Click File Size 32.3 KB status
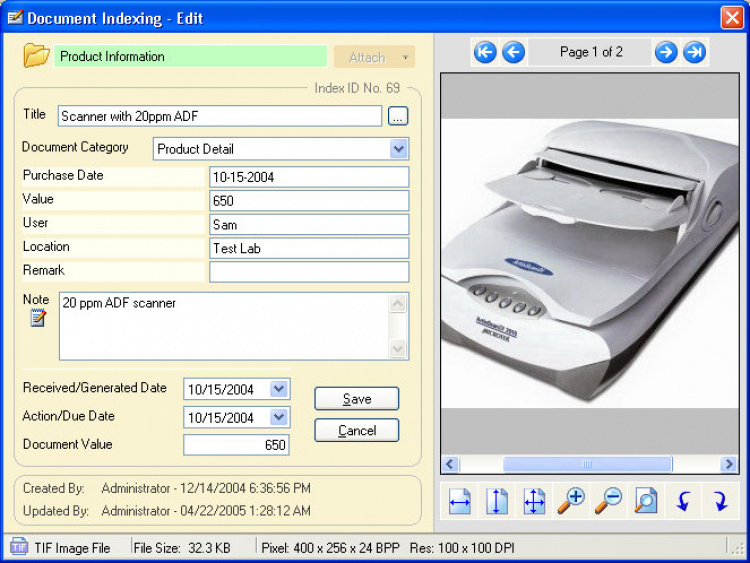750x563 pixels. coord(182,548)
